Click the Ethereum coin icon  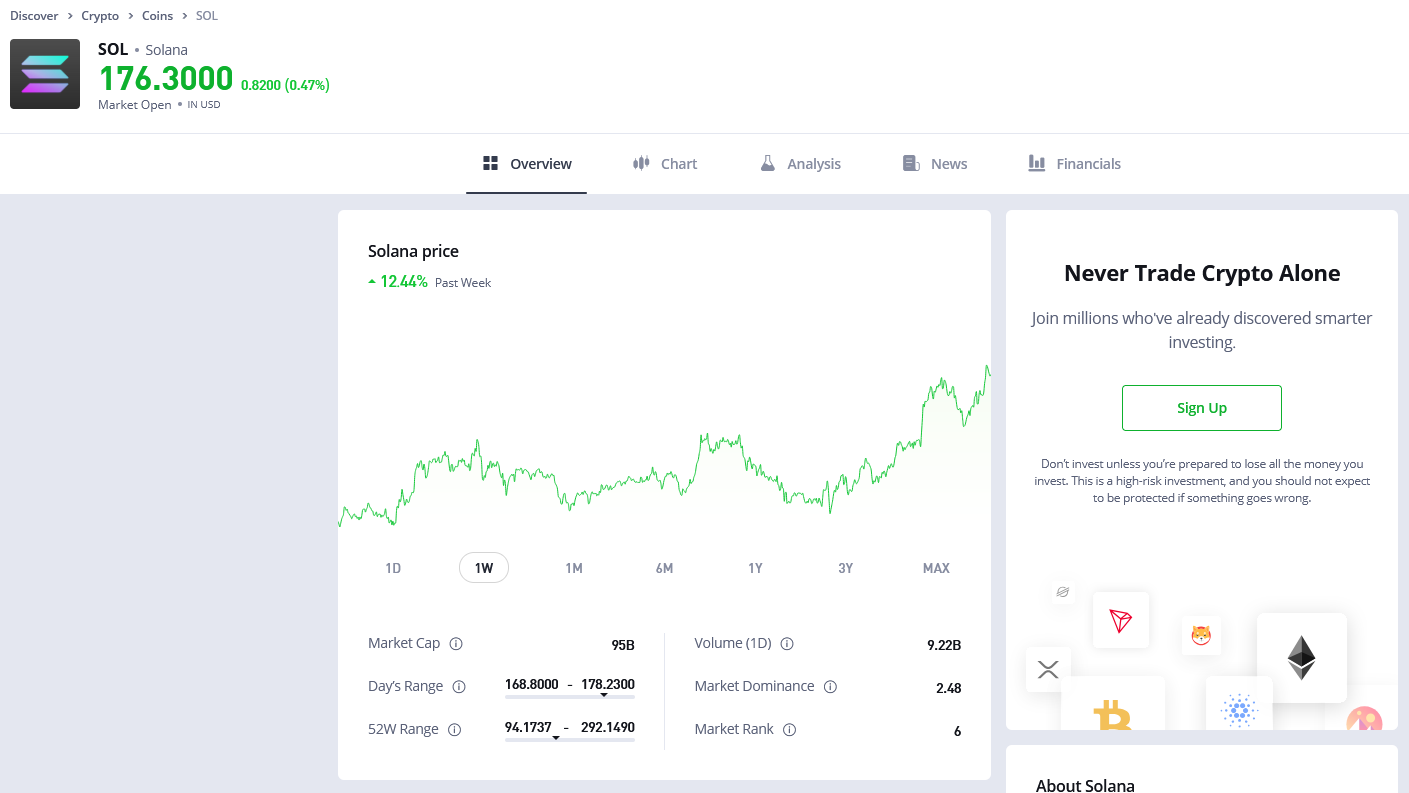[1301, 658]
